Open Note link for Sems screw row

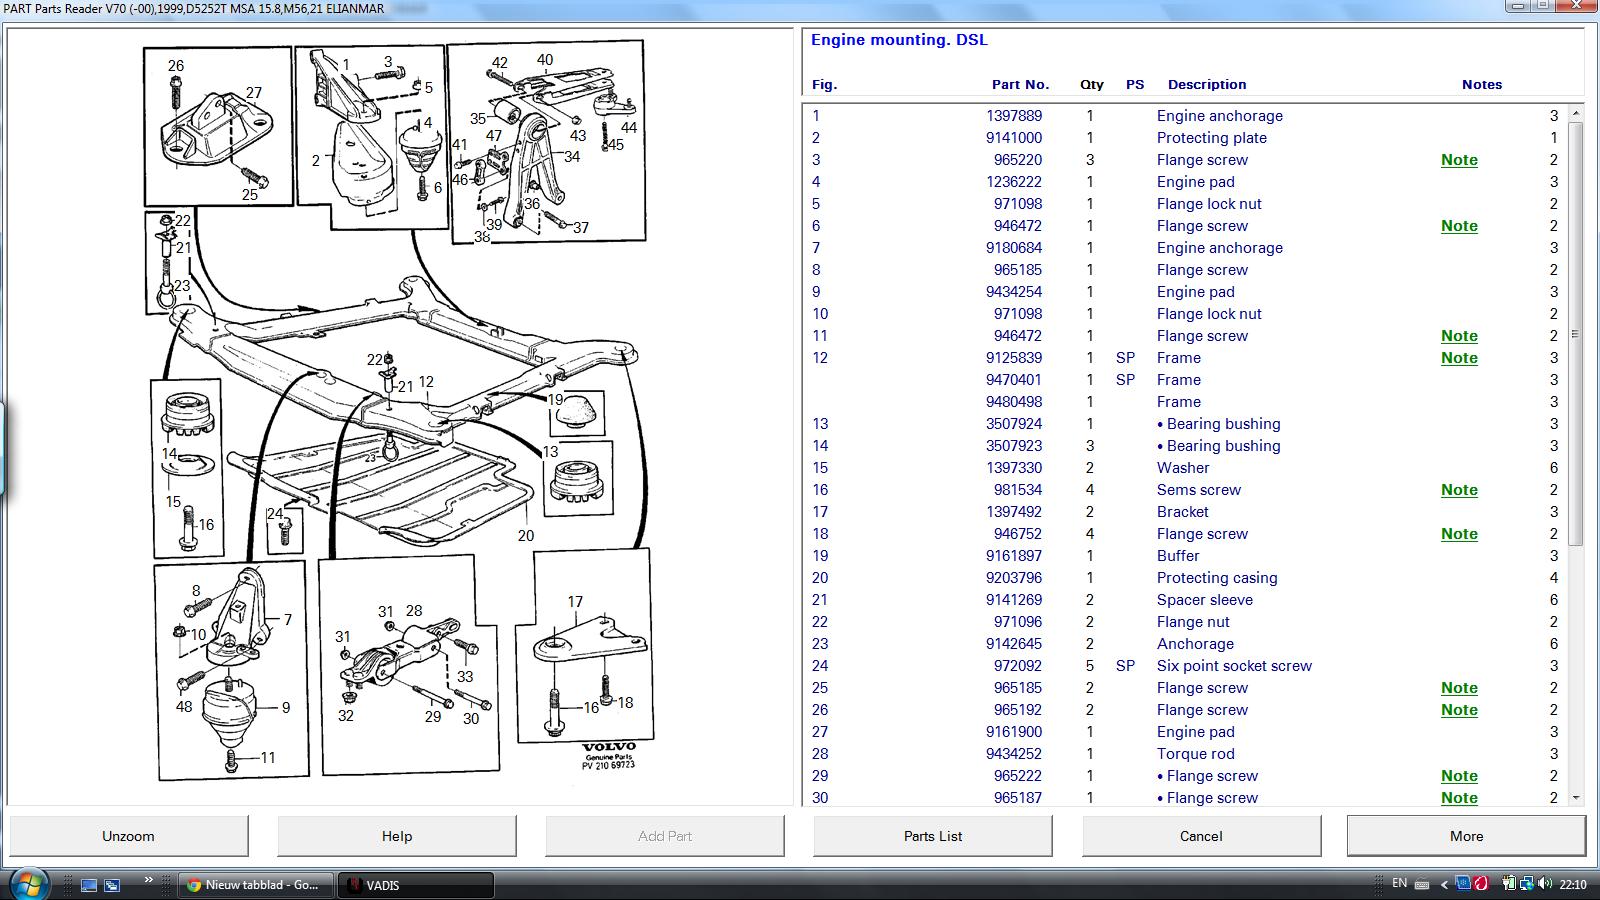[1459, 490]
